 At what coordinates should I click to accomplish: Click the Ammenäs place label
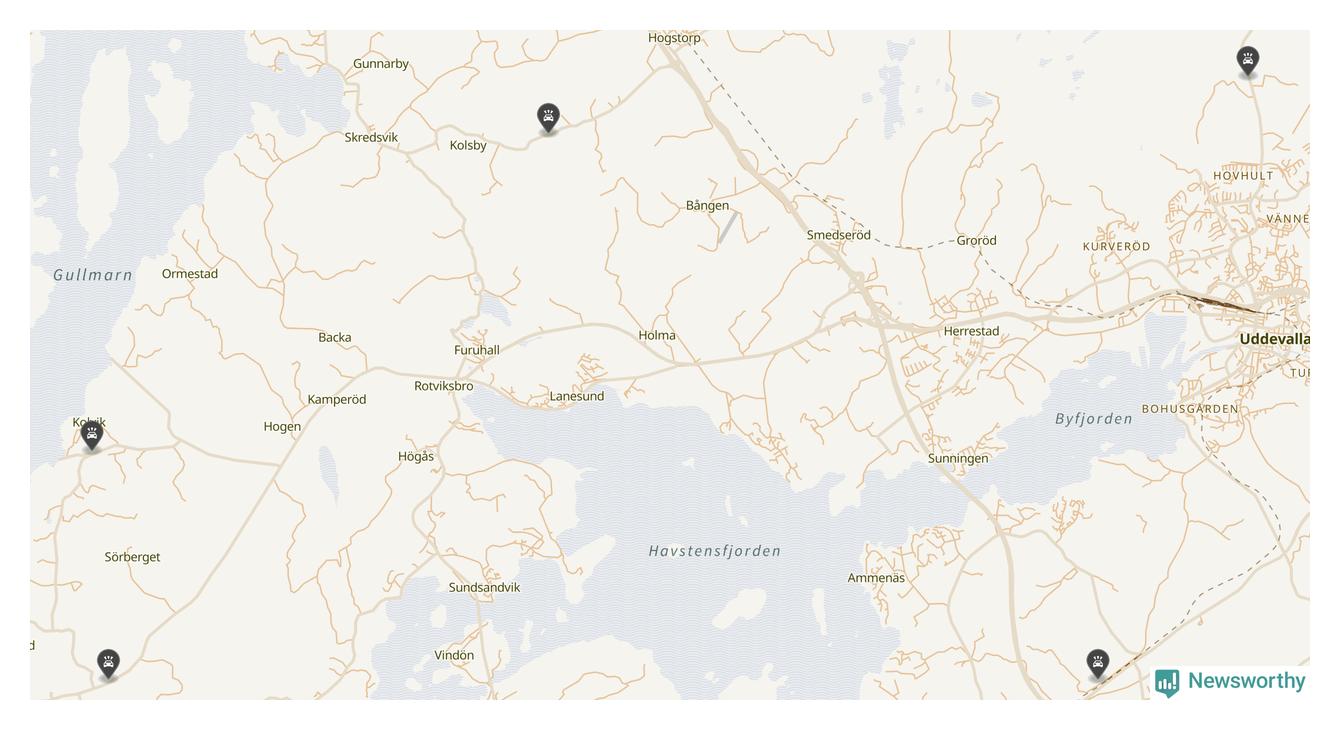tap(876, 578)
